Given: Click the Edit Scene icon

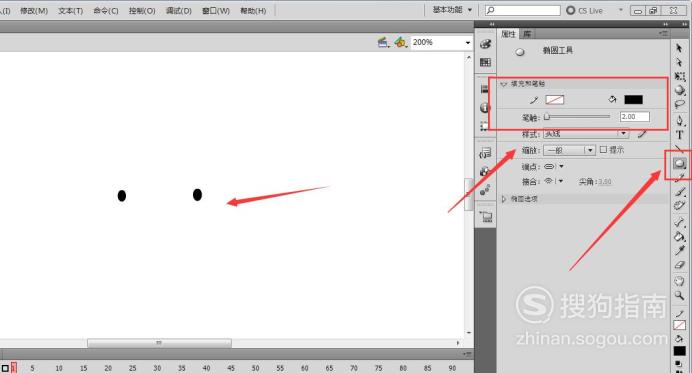Looking at the screenshot, I should point(383,42).
